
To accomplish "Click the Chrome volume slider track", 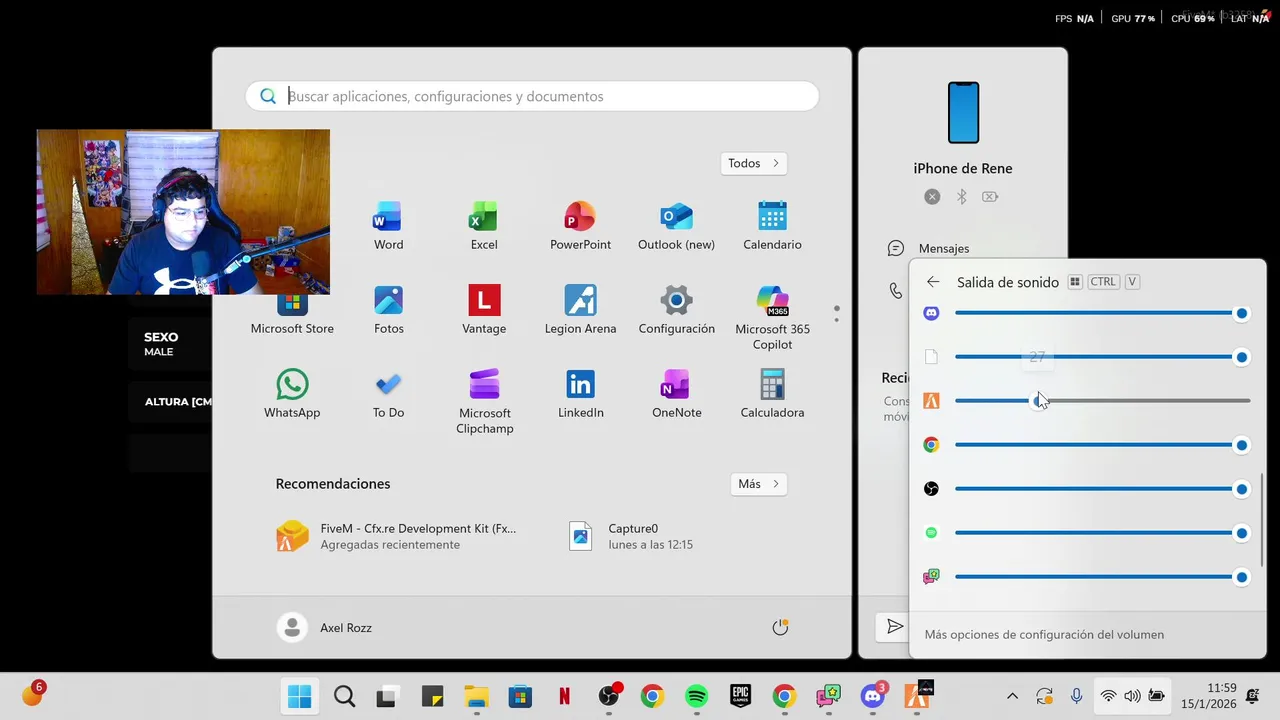I will point(1102,445).
